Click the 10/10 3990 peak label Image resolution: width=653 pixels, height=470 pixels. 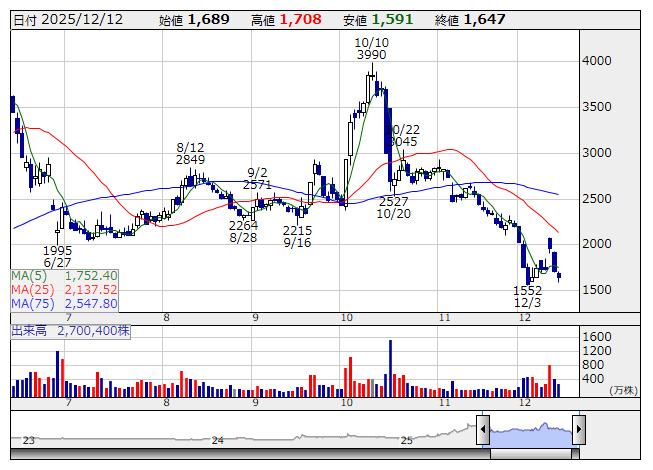pyautogui.click(x=371, y=48)
